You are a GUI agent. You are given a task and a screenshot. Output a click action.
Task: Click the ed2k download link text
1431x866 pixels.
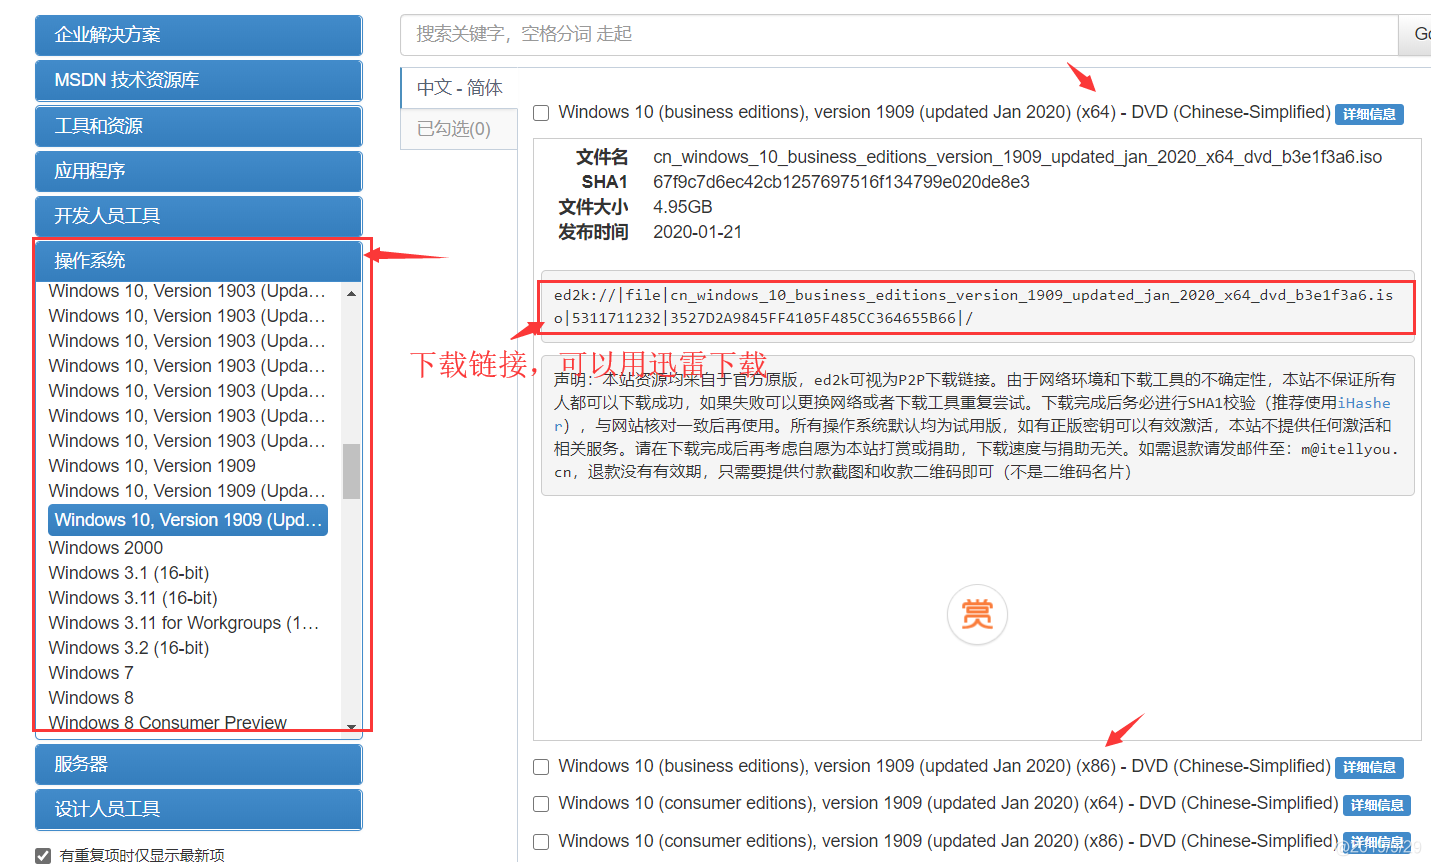[973, 307]
